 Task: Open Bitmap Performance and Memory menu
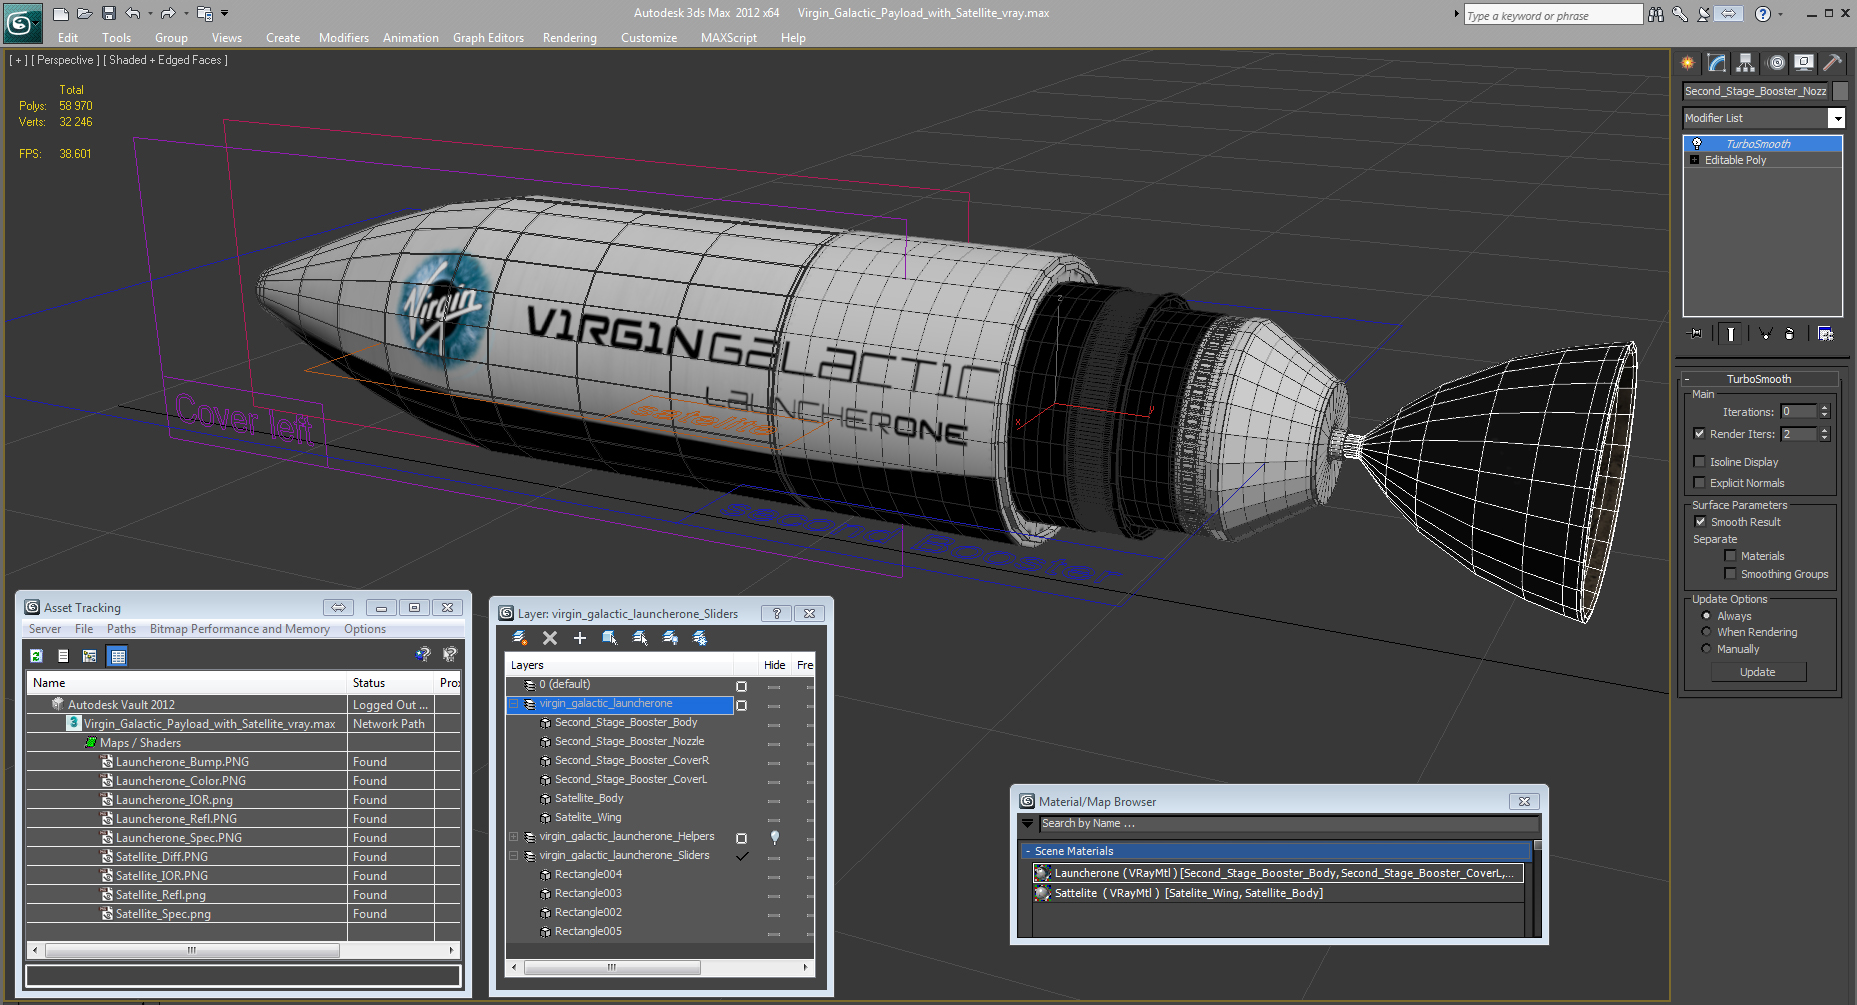point(239,629)
